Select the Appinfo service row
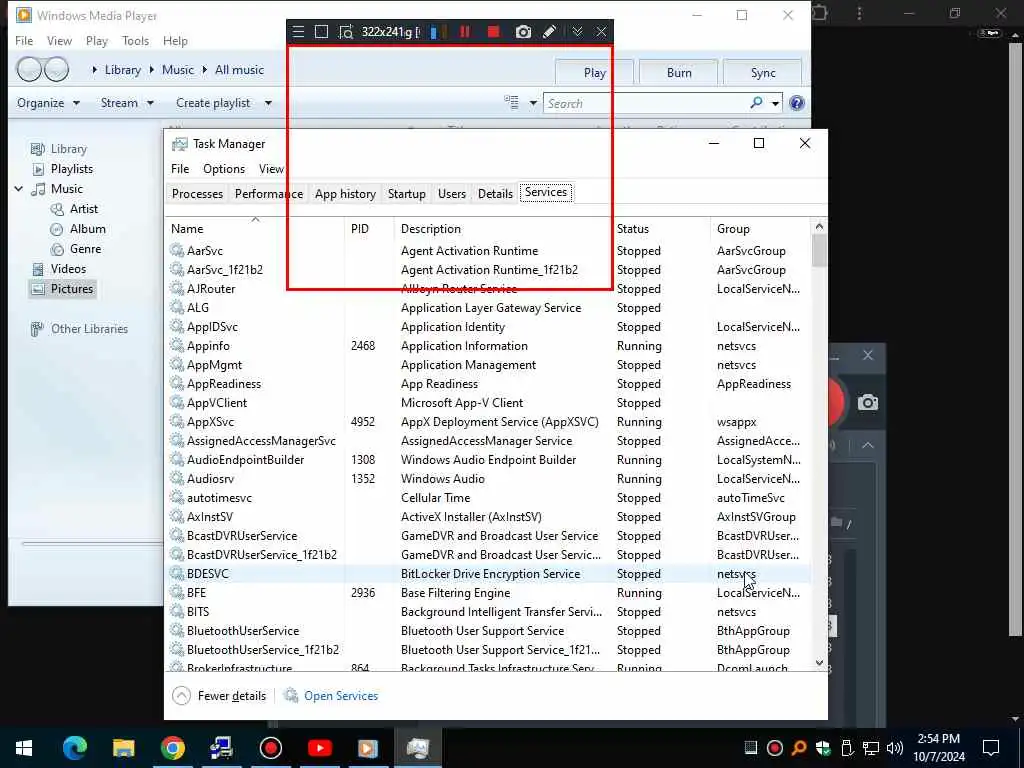This screenshot has height=768, width=1024. click(488, 345)
